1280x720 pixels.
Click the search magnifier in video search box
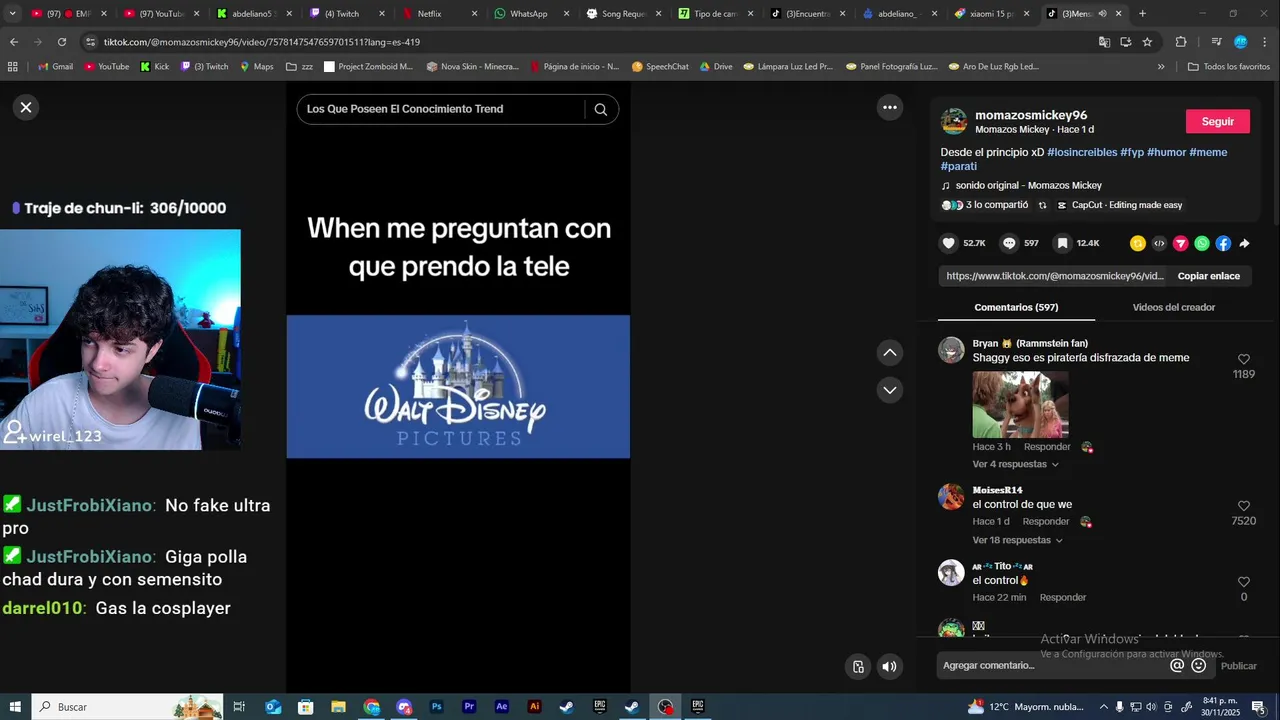pyautogui.click(x=601, y=109)
